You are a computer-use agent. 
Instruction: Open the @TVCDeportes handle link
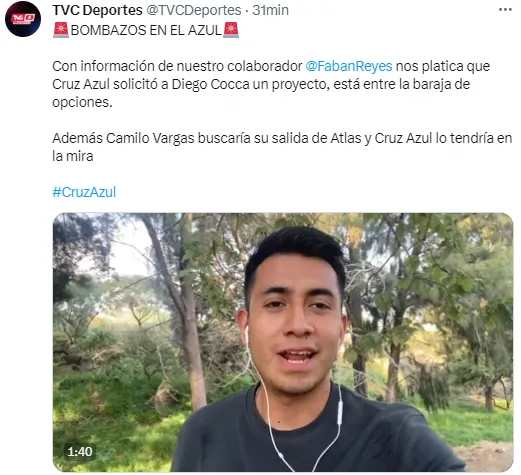pos(194,10)
